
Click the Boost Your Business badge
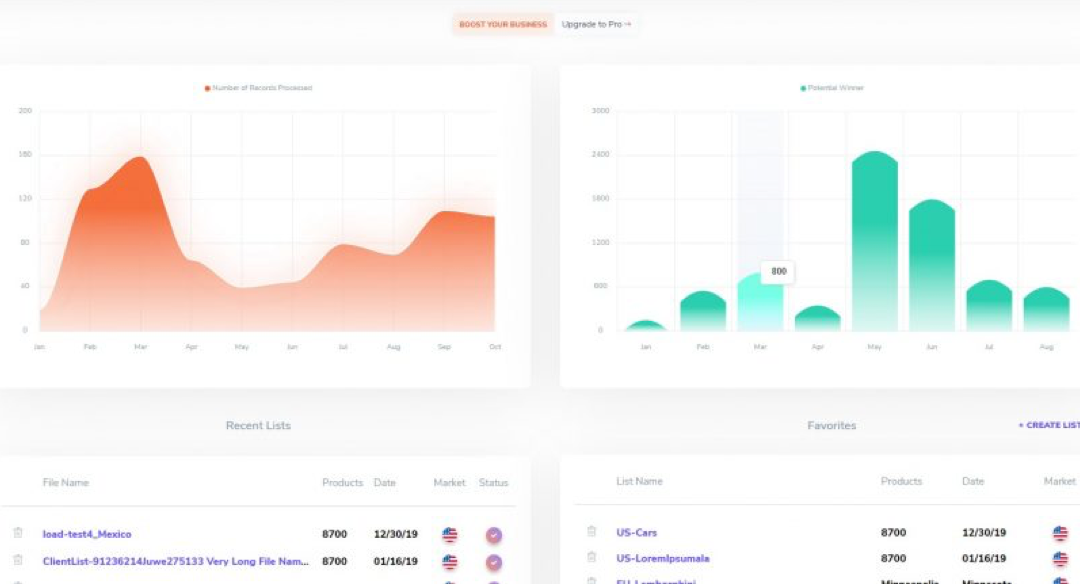pos(503,24)
